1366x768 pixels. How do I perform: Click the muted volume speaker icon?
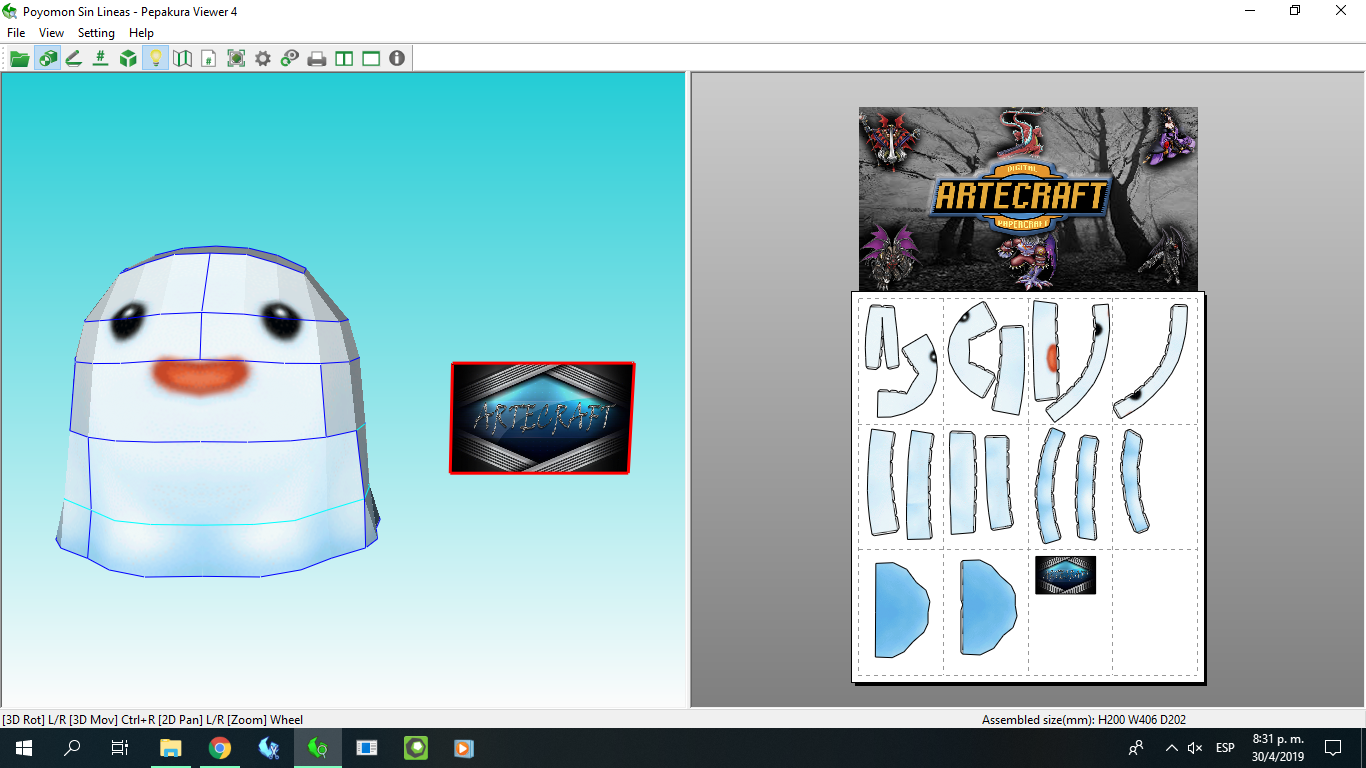1195,748
